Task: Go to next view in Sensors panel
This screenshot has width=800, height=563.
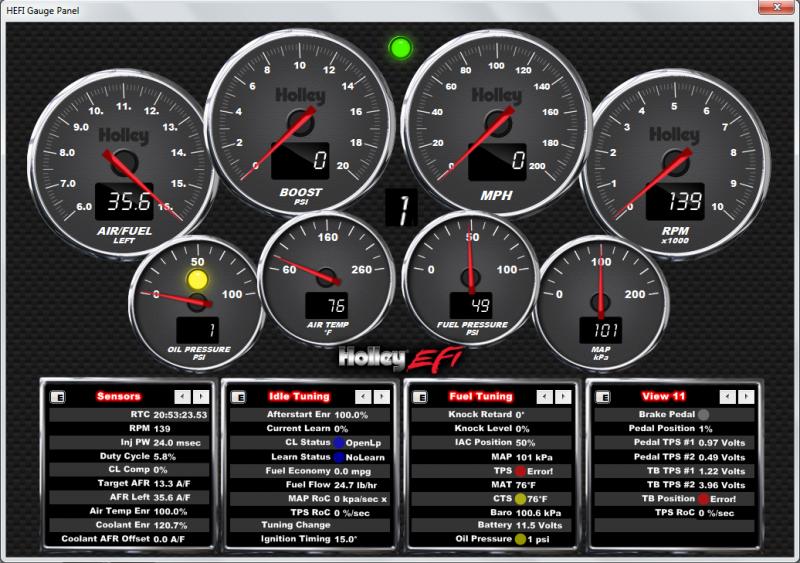Action: pyautogui.click(x=201, y=397)
